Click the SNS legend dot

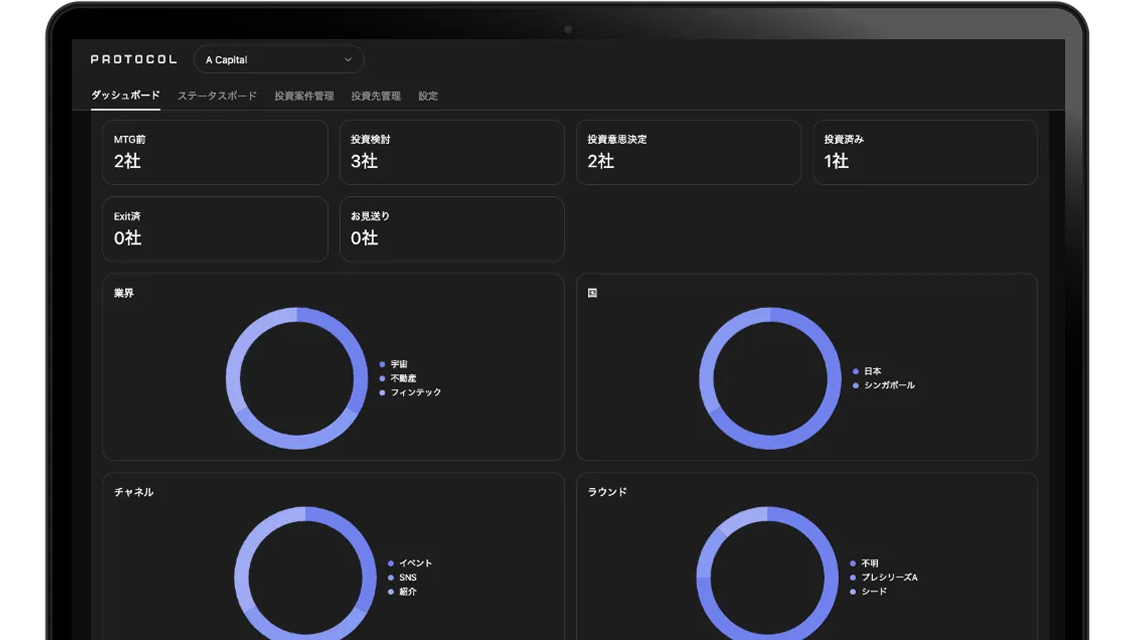click(x=391, y=577)
